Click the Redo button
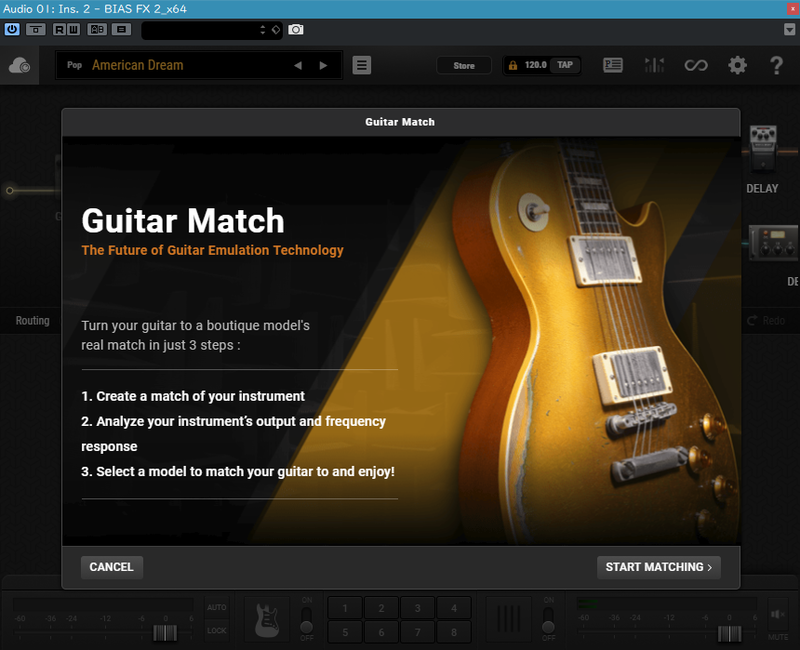This screenshot has width=800, height=650. (766, 320)
